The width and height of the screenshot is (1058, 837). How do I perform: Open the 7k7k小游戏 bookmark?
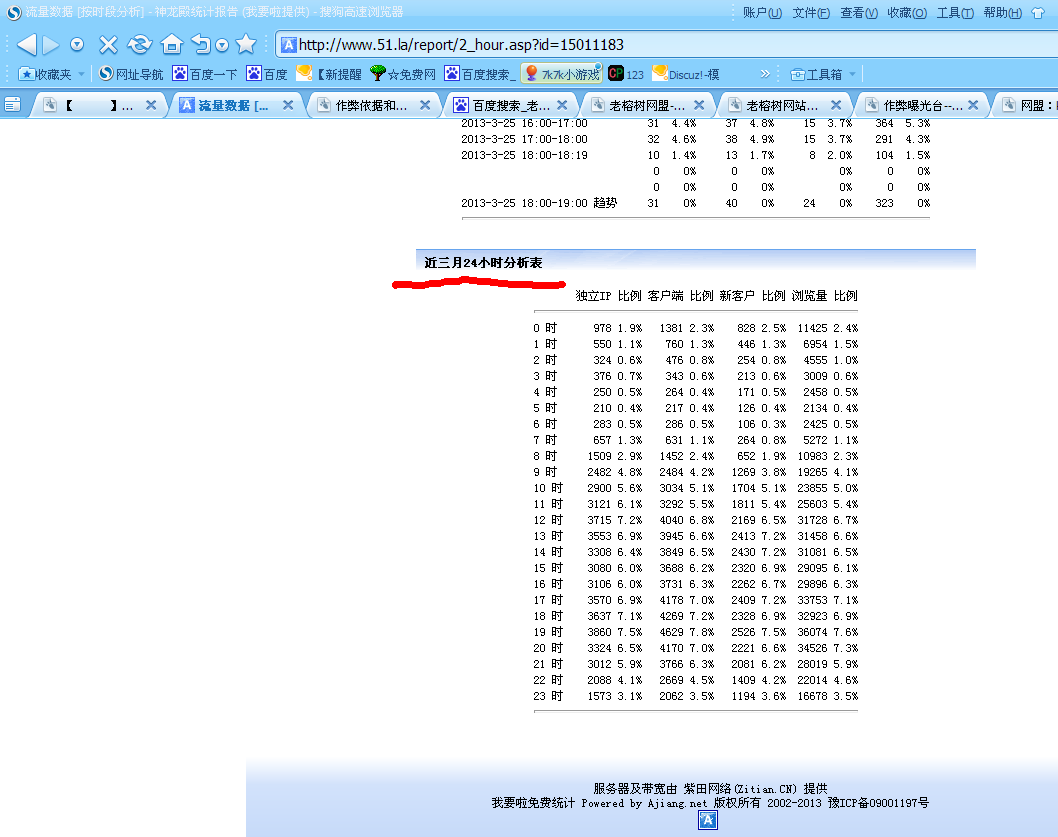tap(561, 74)
